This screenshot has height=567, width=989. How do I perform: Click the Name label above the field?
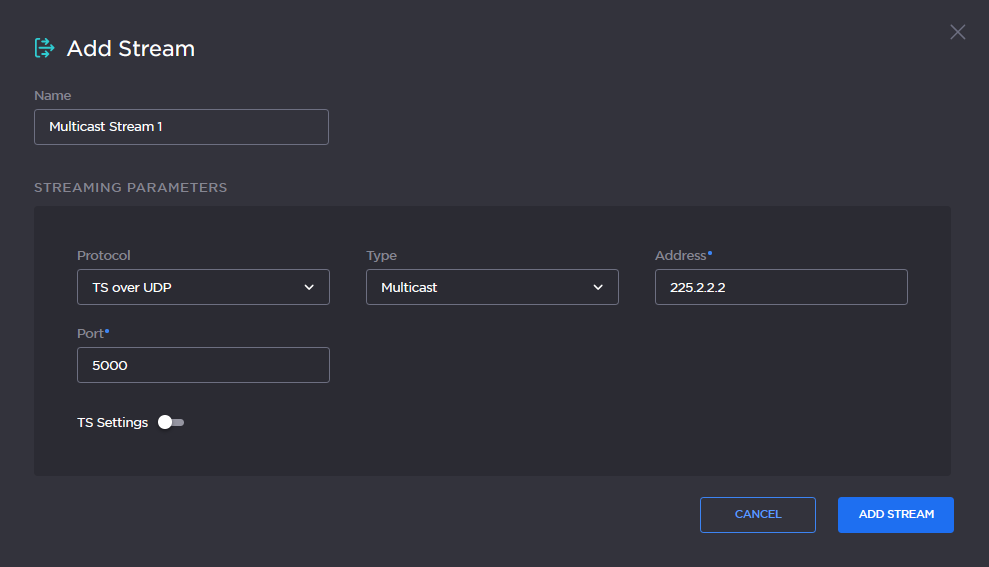point(52,95)
